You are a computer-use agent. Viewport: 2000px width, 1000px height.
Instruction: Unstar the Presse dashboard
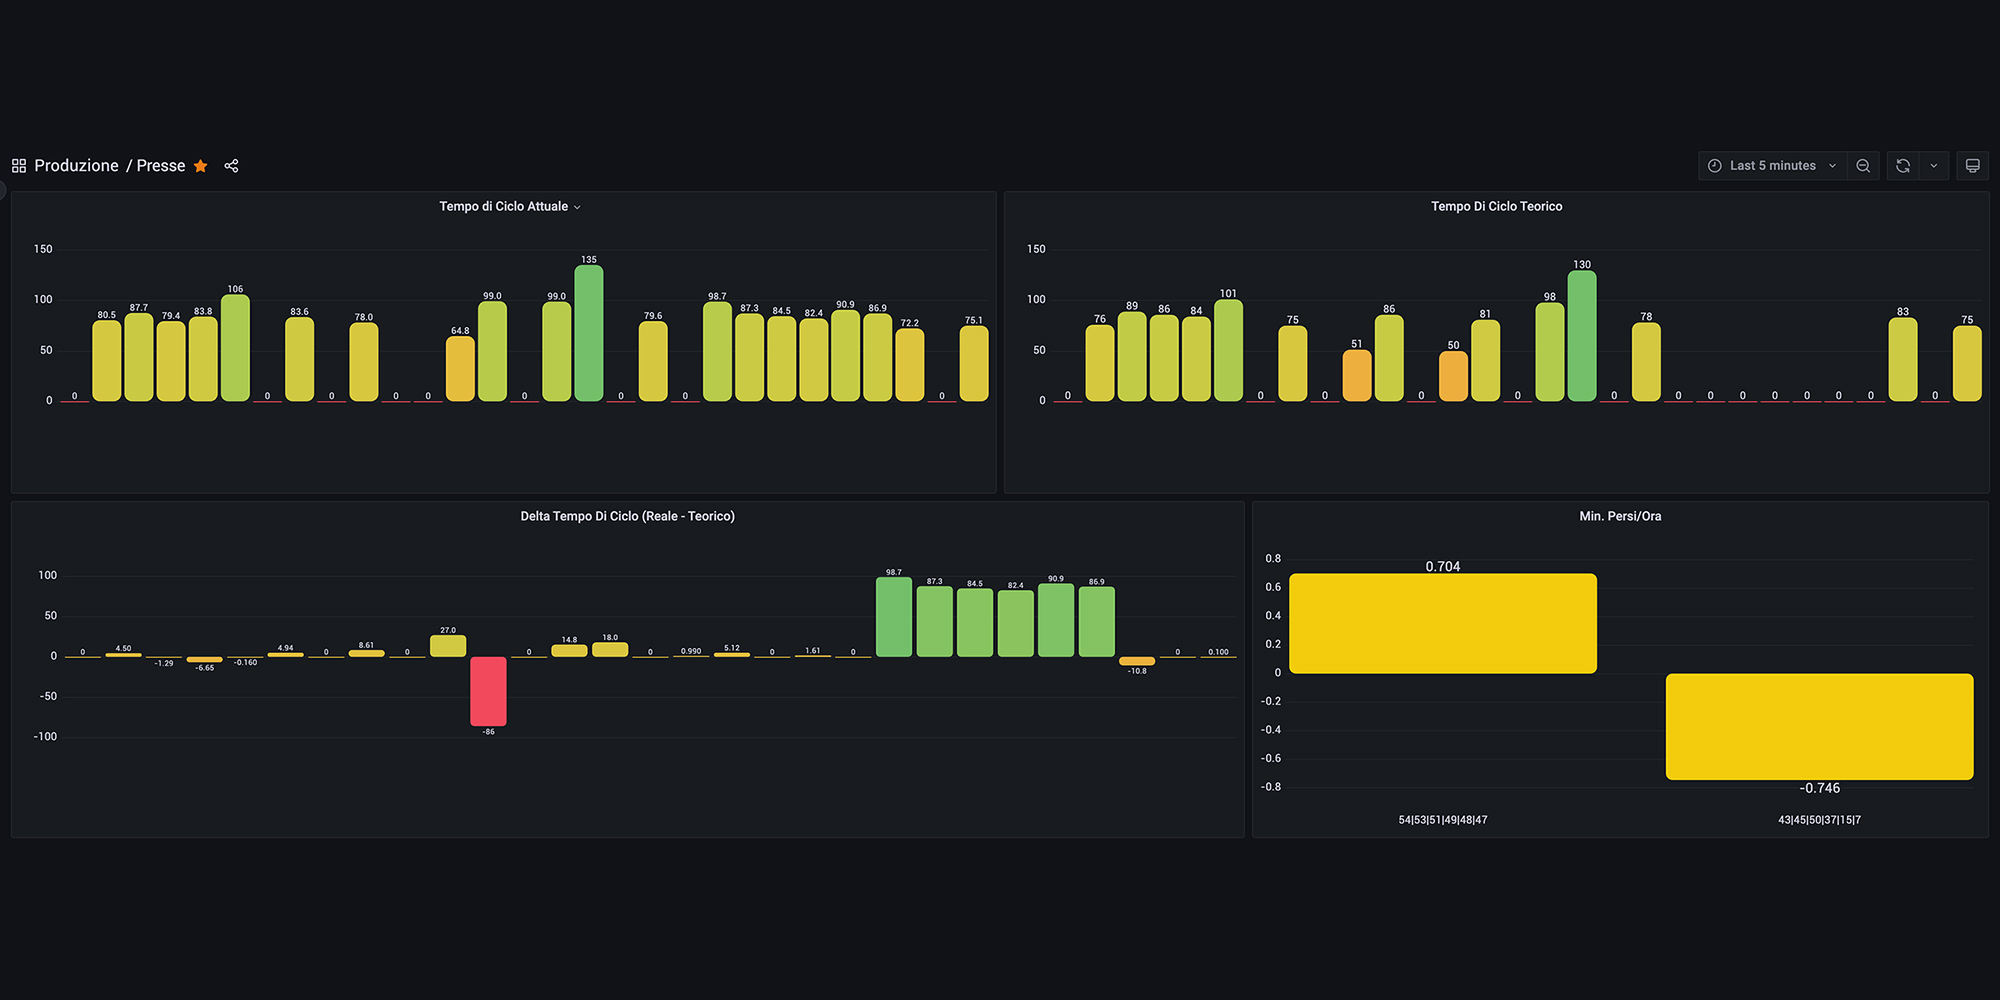coord(201,166)
